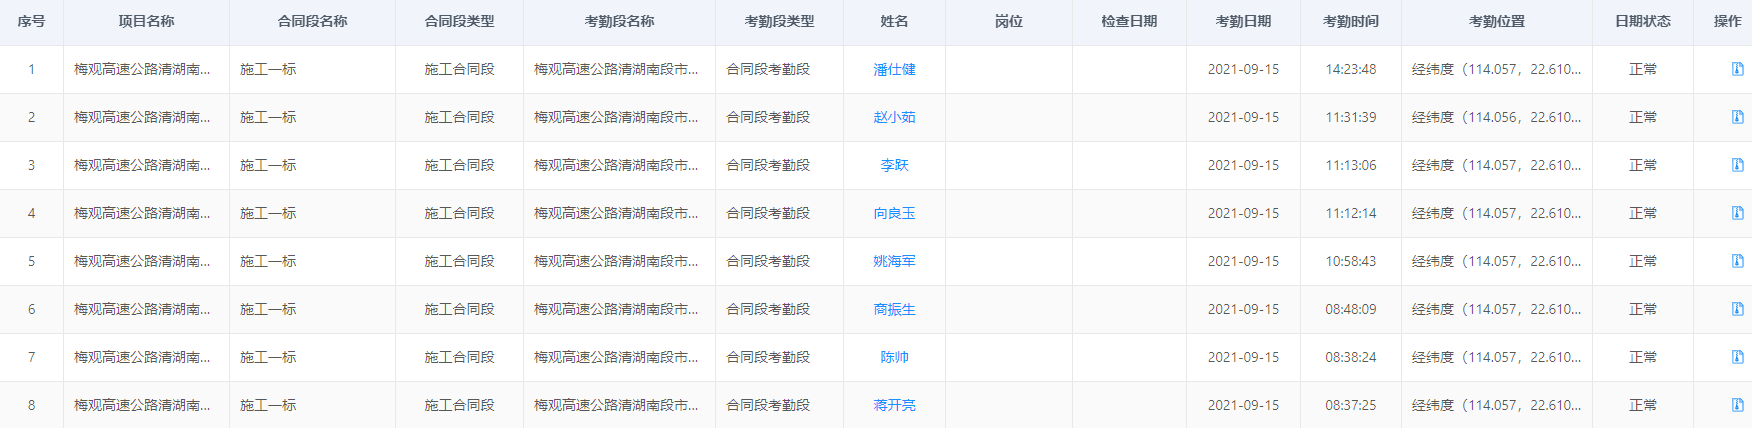Open the name link 潘仕健
The width and height of the screenshot is (1752, 436).
tap(894, 69)
